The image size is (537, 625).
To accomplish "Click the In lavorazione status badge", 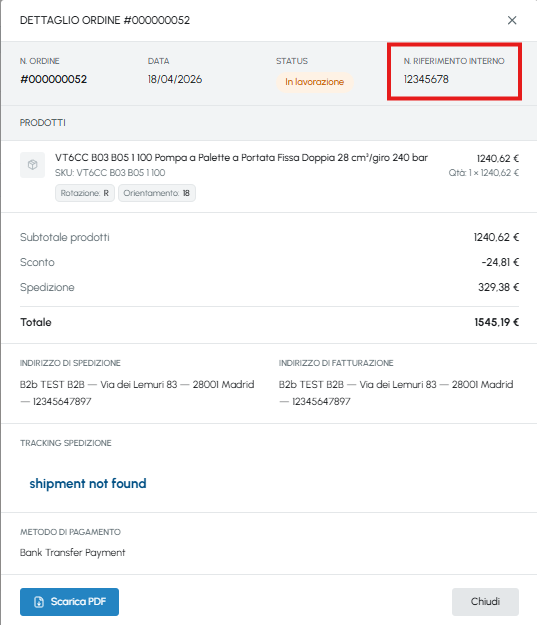I will [315, 82].
